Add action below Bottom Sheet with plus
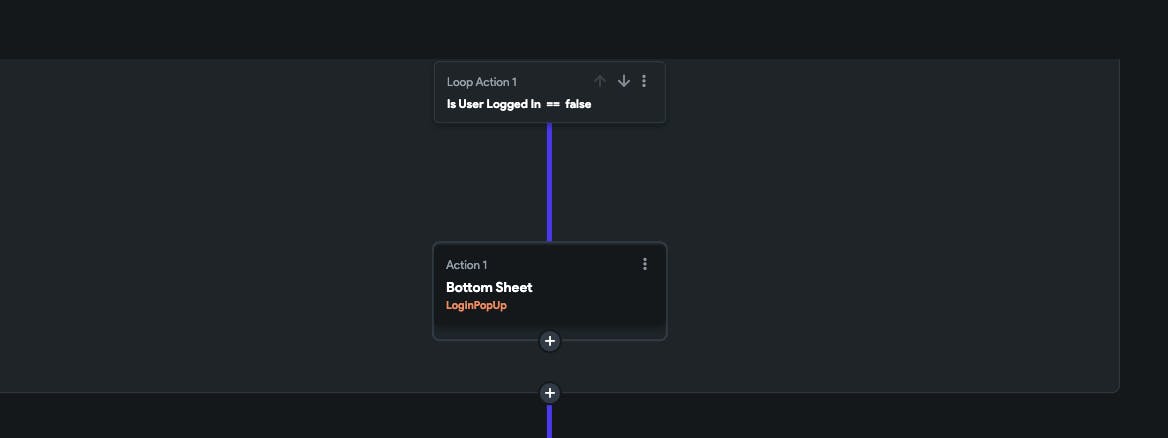The width and height of the screenshot is (1168, 438). pos(550,341)
